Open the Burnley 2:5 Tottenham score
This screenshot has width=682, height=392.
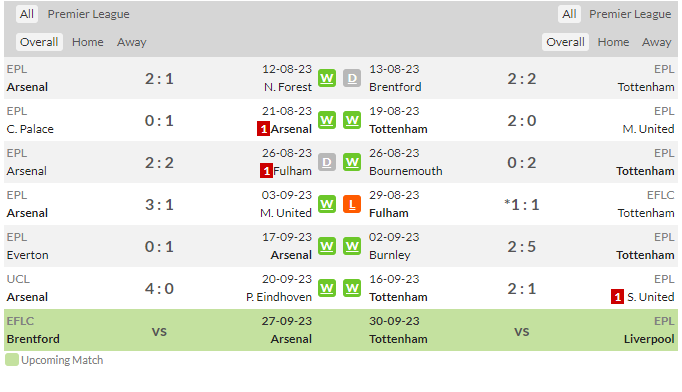click(522, 247)
